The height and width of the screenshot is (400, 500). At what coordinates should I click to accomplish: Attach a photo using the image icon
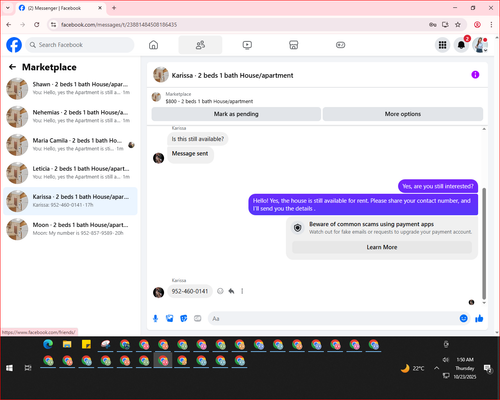pos(170,319)
